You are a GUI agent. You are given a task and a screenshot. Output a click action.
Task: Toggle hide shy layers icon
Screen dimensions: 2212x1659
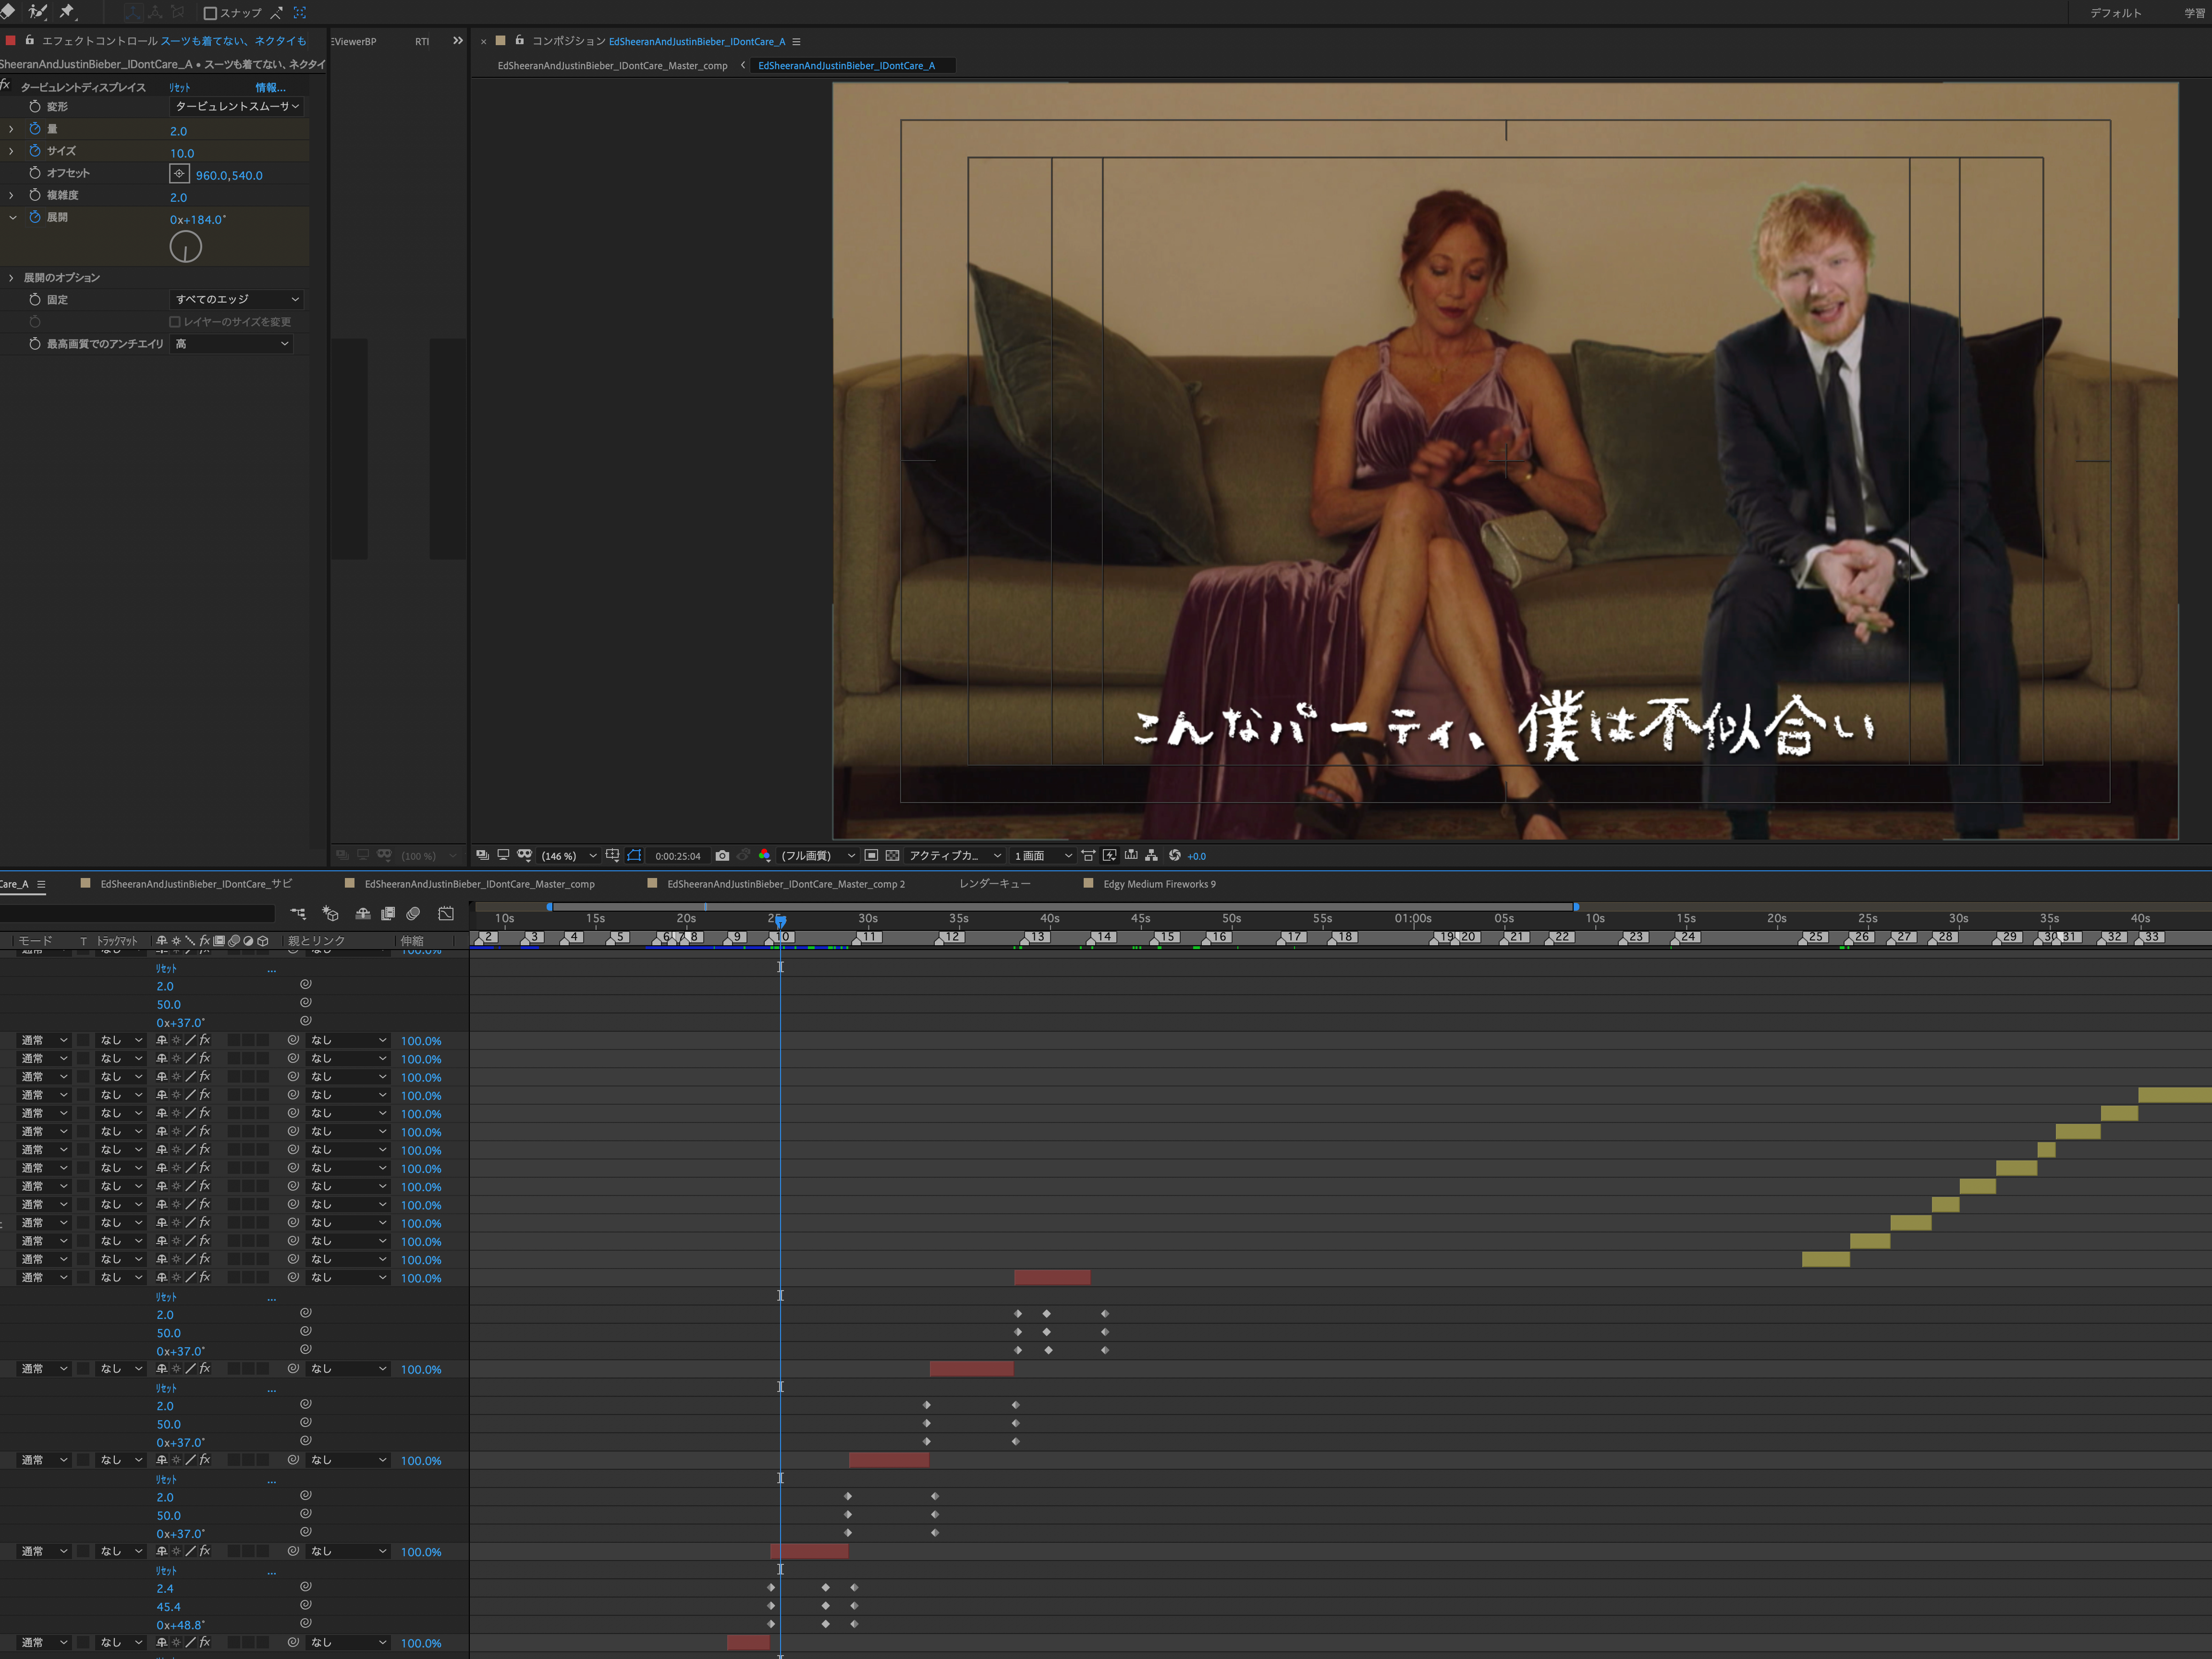(x=363, y=913)
